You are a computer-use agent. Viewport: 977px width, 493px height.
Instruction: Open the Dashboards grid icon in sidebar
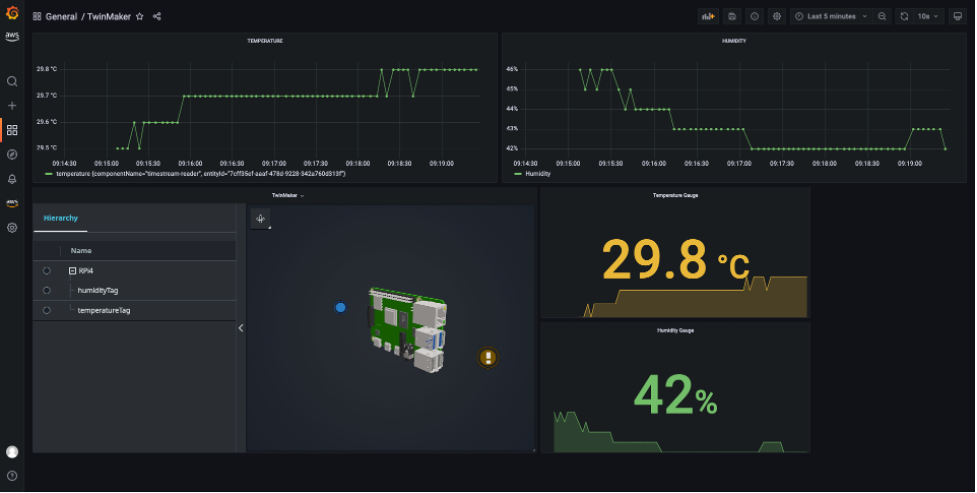point(12,130)
